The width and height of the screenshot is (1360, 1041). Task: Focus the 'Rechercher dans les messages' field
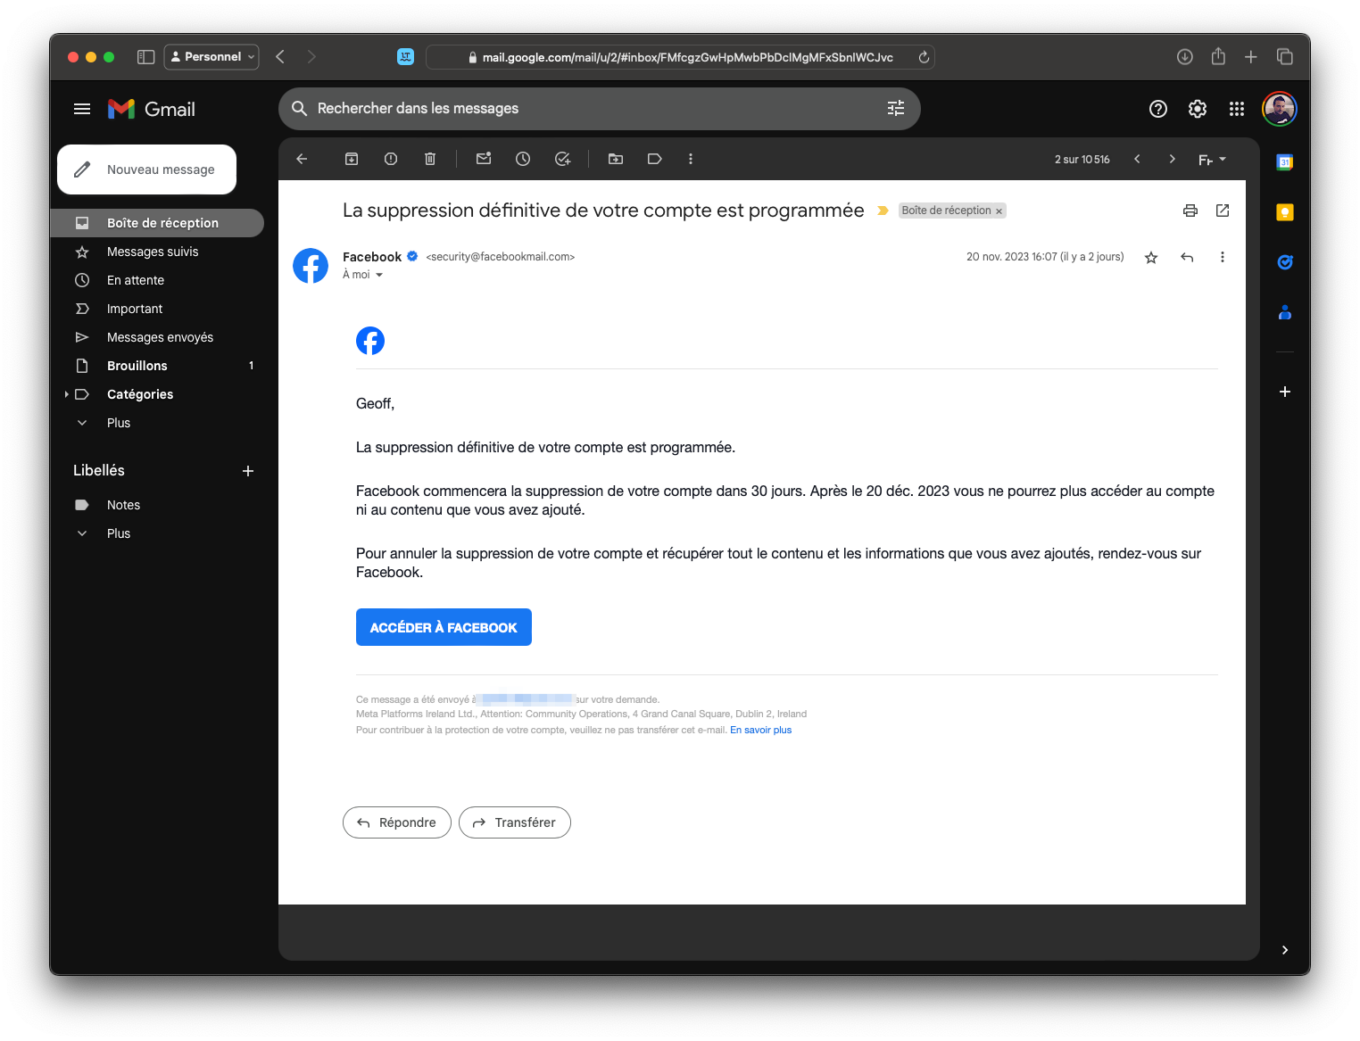pyautogui.click(x=598, y=108)
